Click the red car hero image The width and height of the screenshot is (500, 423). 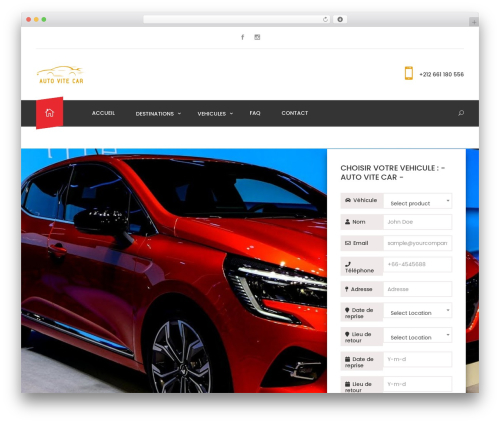pyautogui.click(x=174, y=271)
